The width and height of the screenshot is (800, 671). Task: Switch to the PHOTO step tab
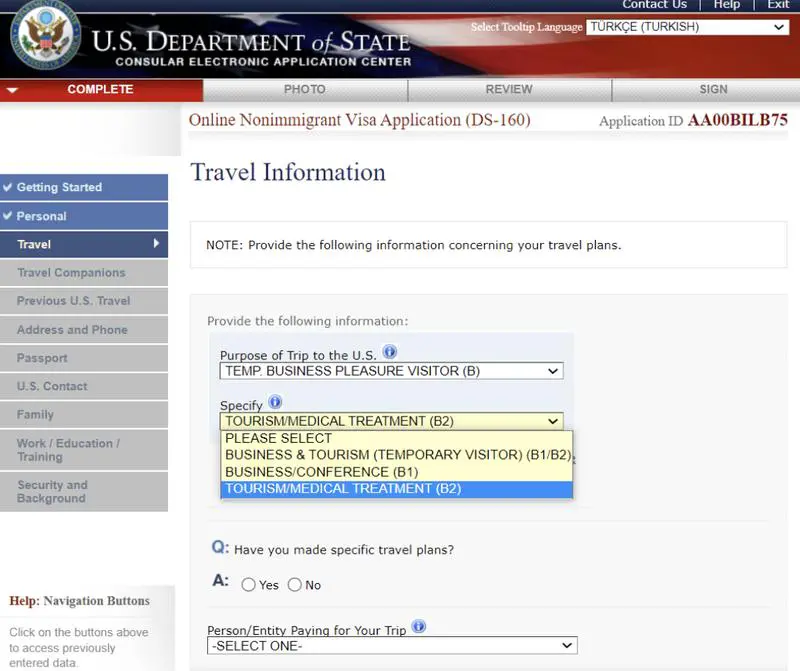pos(305,90)
